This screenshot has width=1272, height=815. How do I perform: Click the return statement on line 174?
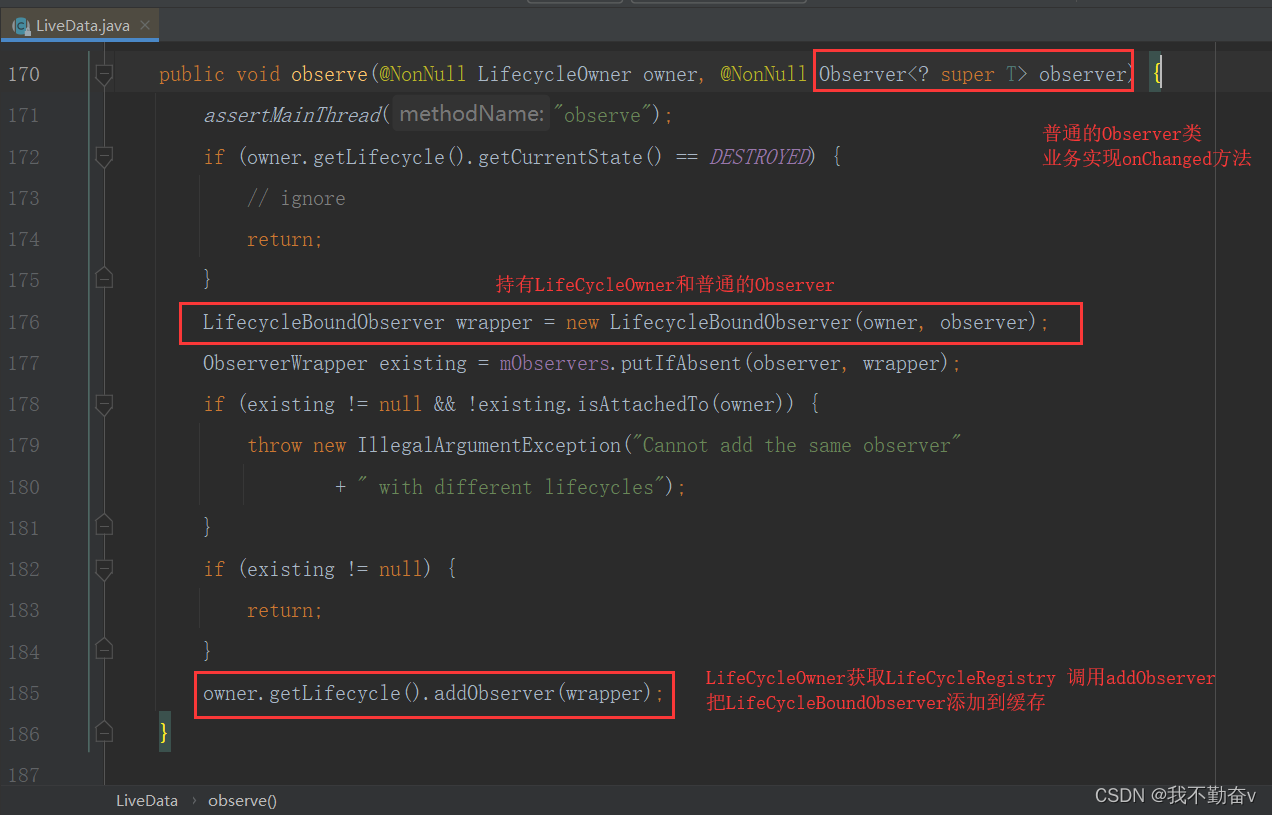point(285,240)
